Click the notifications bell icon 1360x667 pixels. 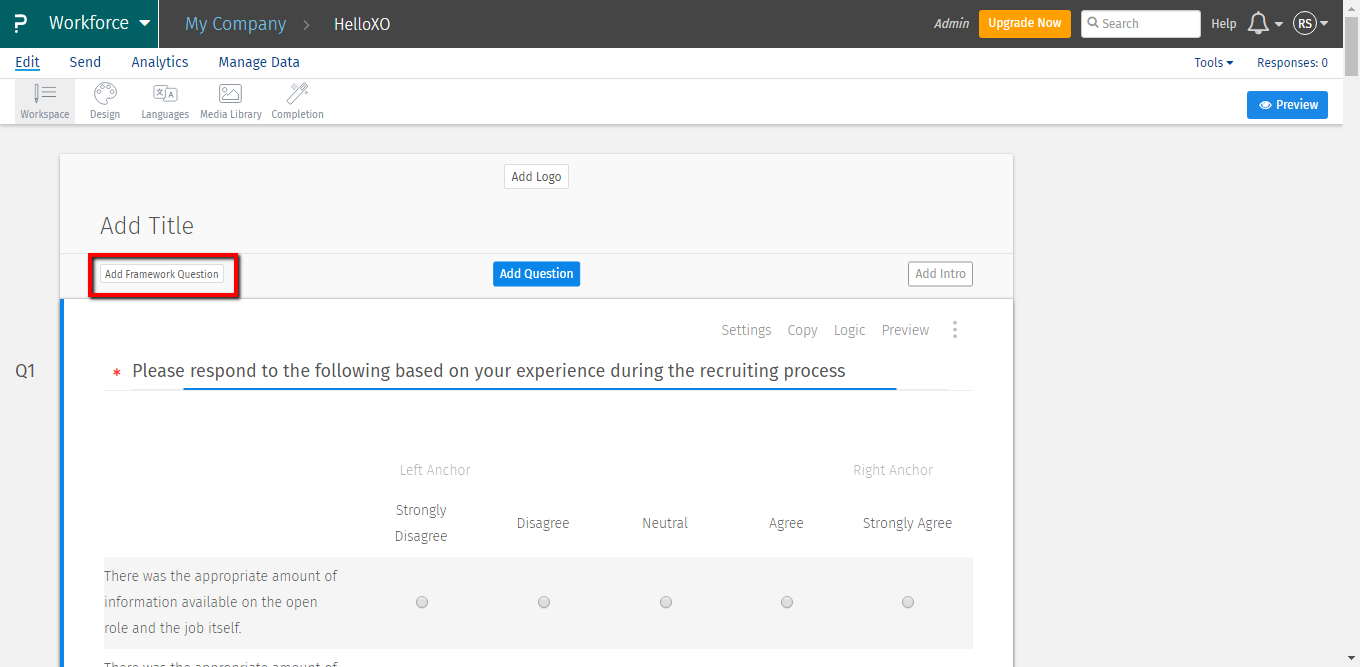click(1259, 23)
